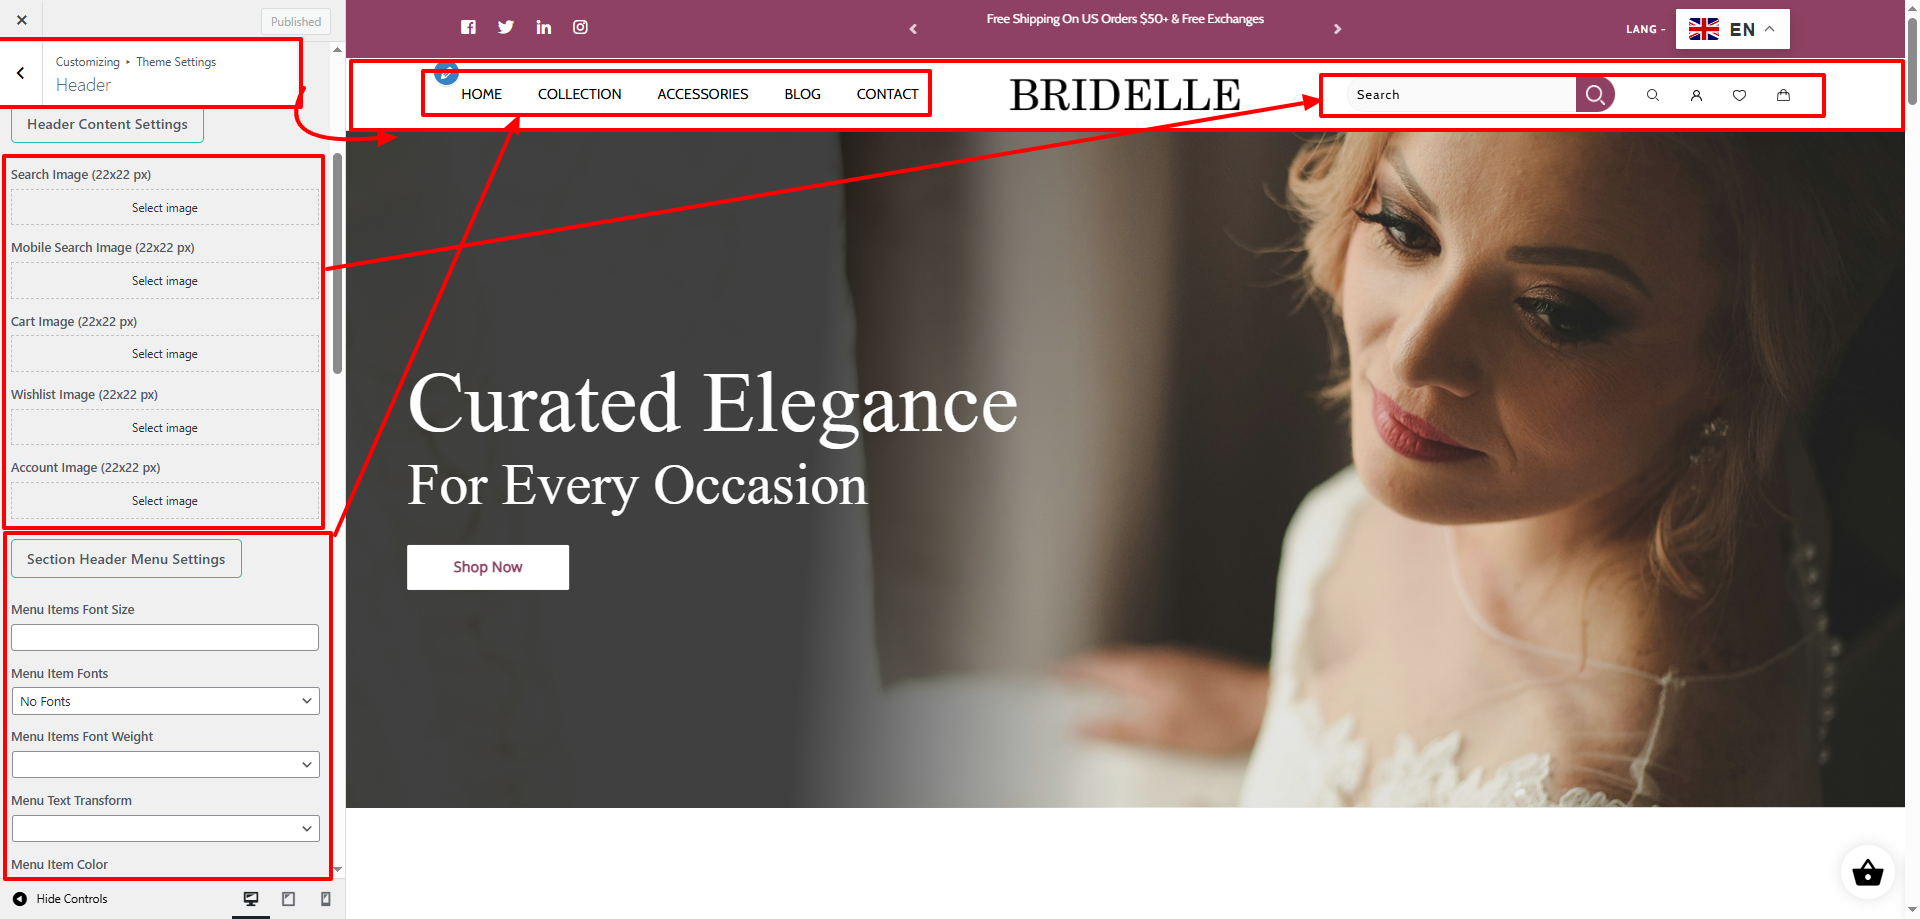The height and width of the screenshot is (919, 1920).
Task: Open the LinkedIn social icon
Action: 543,27
